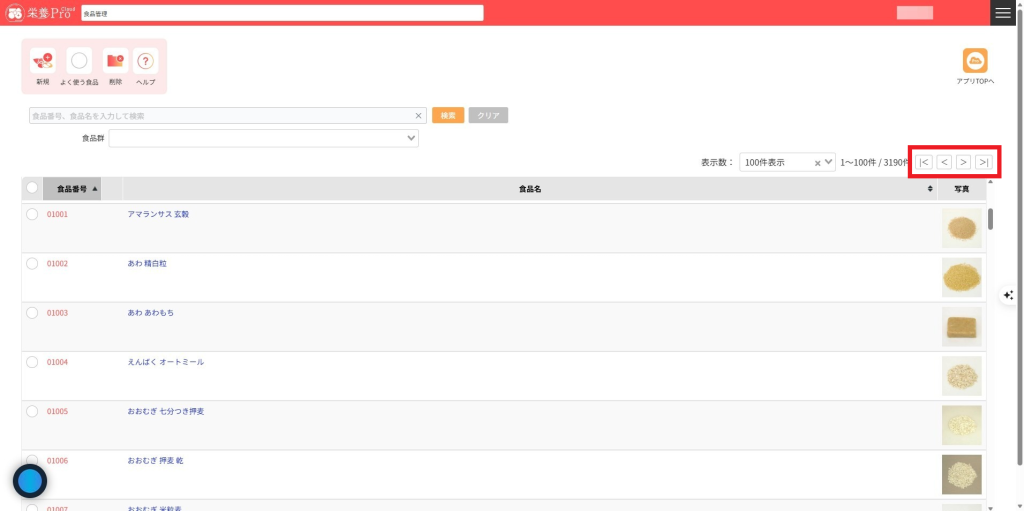This screenshot has height=511, width=1024.
Task: Jump to the last page of results
Action: click(x=984, y=162)
